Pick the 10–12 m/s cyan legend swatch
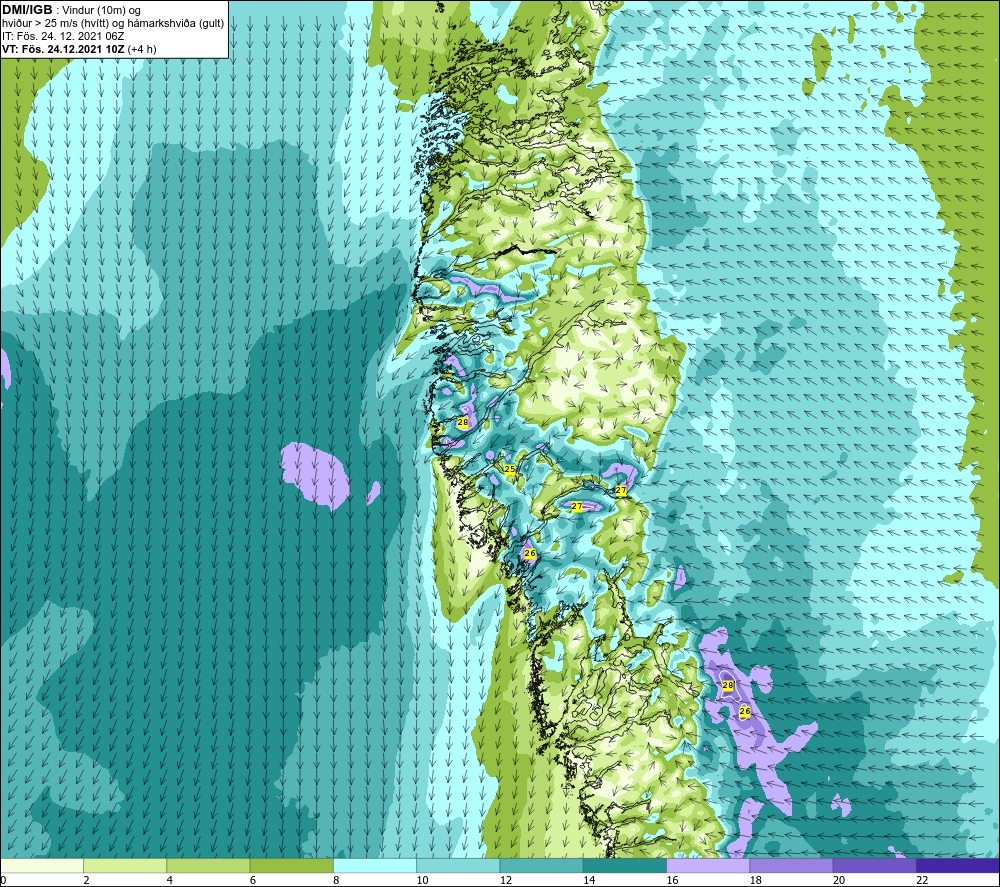 point(458,865)
